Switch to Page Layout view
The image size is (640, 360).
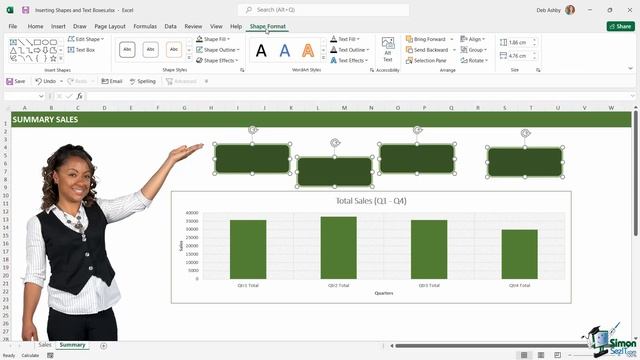click(541, 355)
